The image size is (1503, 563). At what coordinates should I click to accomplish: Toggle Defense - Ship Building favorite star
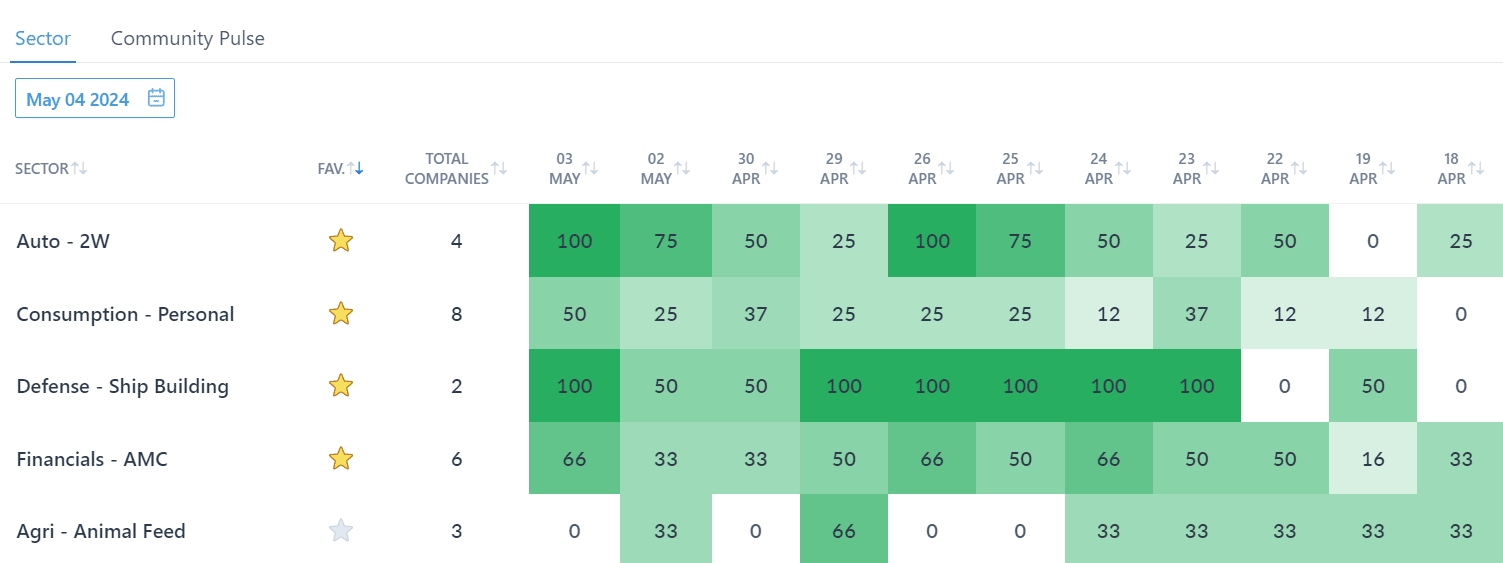(341, 386)
